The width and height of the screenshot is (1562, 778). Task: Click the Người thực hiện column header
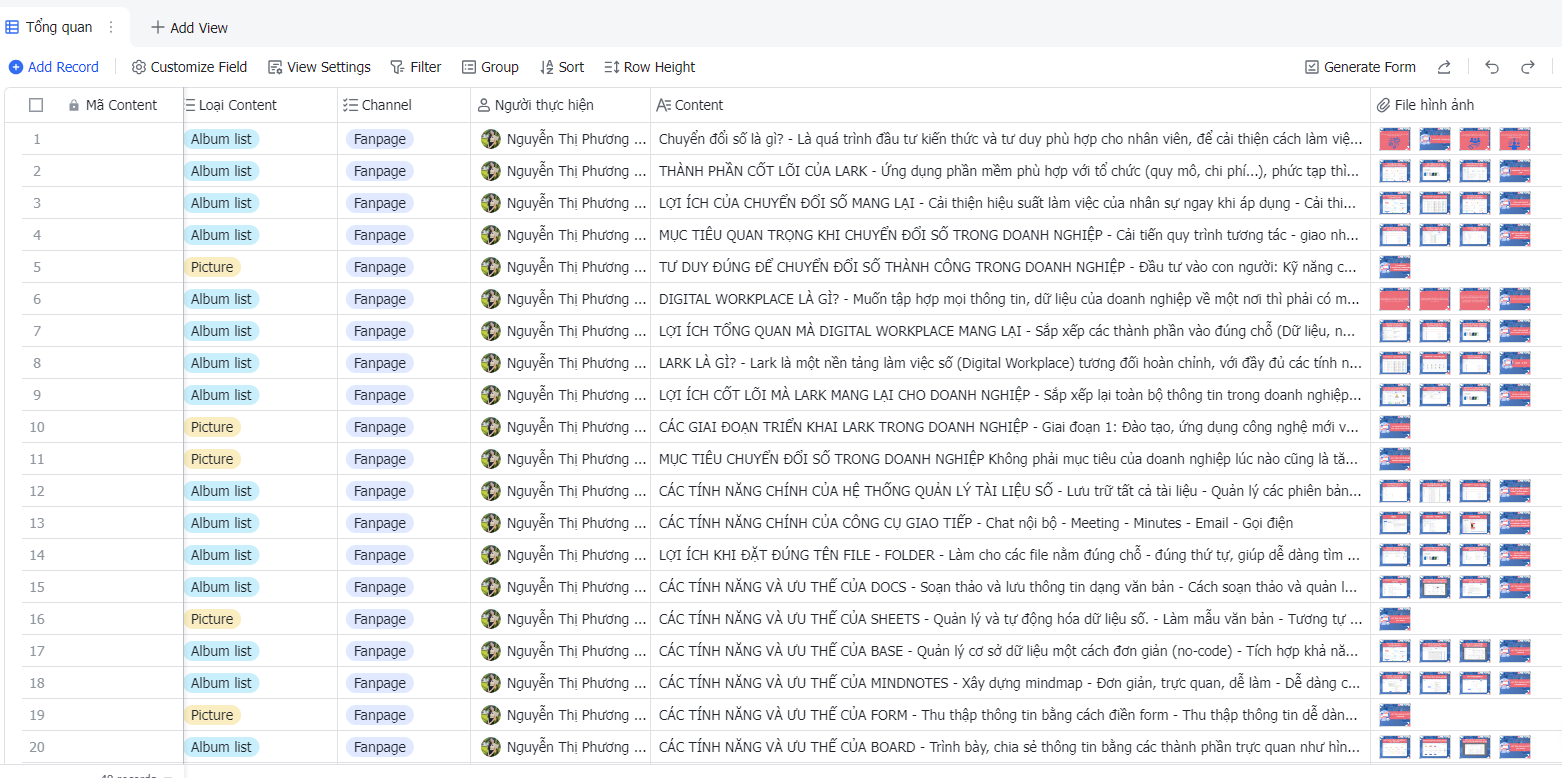click(561, 105)
